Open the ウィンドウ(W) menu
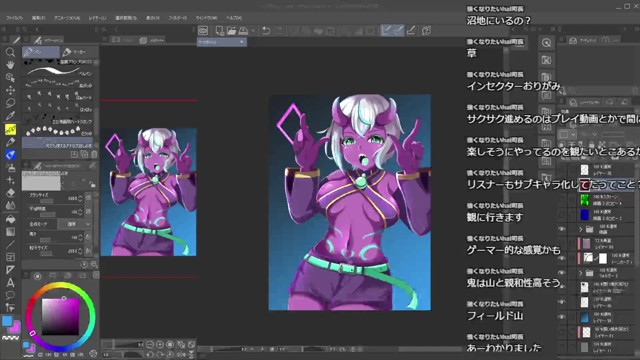The image size is (640, 360). [x=206, y=18]
